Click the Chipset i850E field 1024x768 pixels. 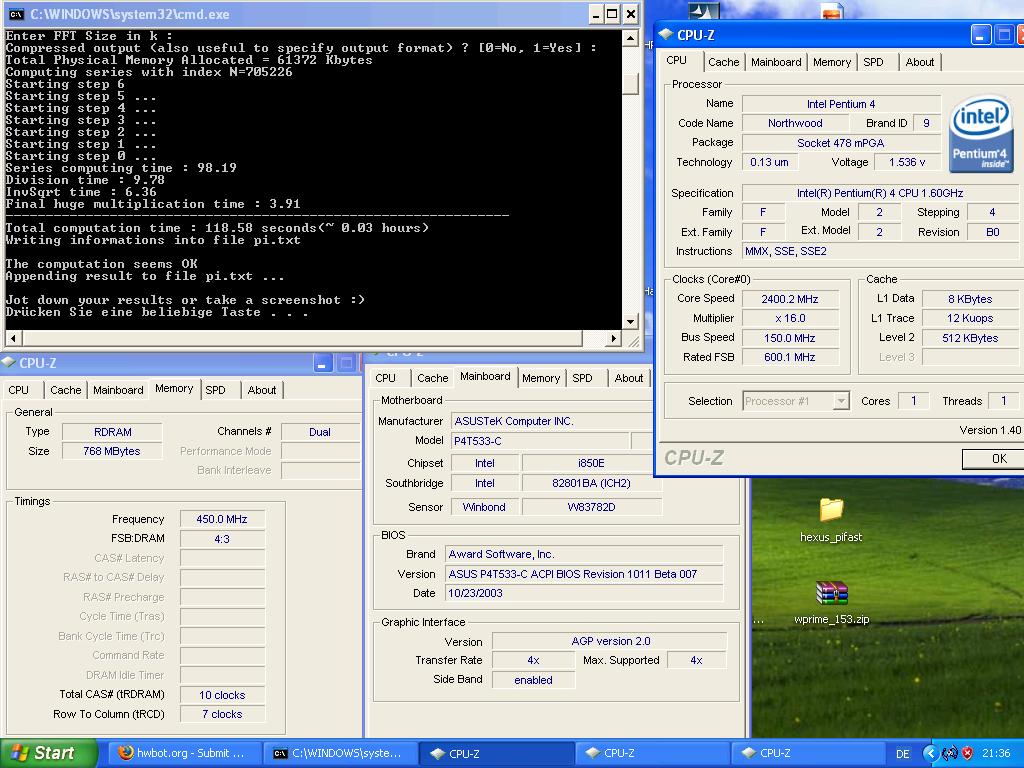point(591,463)
